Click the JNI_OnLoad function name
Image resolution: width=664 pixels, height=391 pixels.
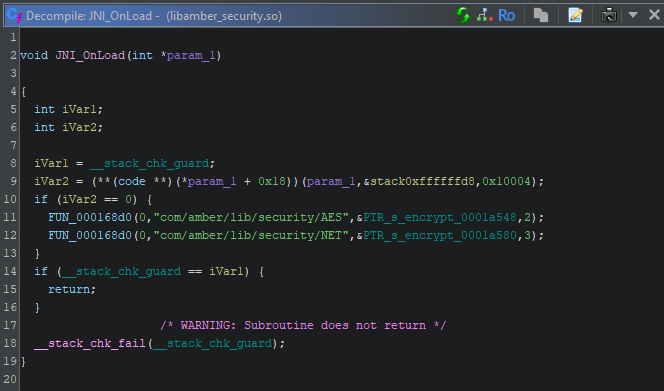pos(90,55)
